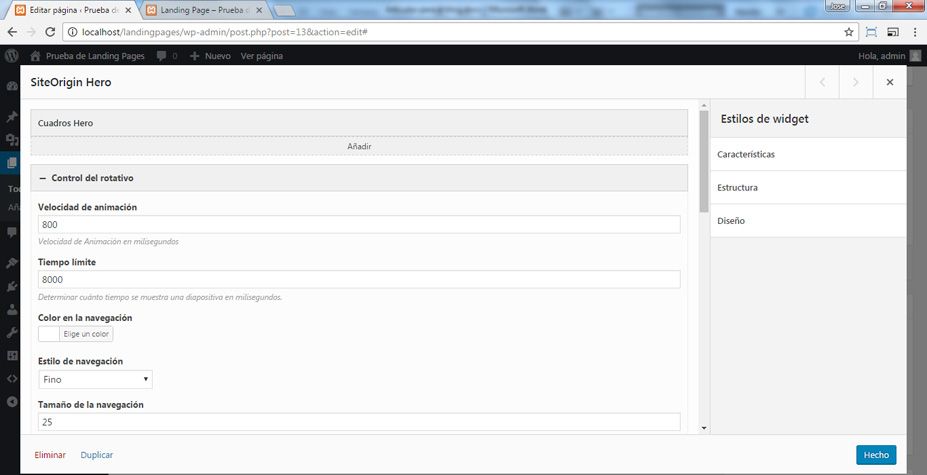The width and height of the screenshot is (927, 475).
Task: Pick a color with Elige un color swatch
Action: click(x=76, y=334)
